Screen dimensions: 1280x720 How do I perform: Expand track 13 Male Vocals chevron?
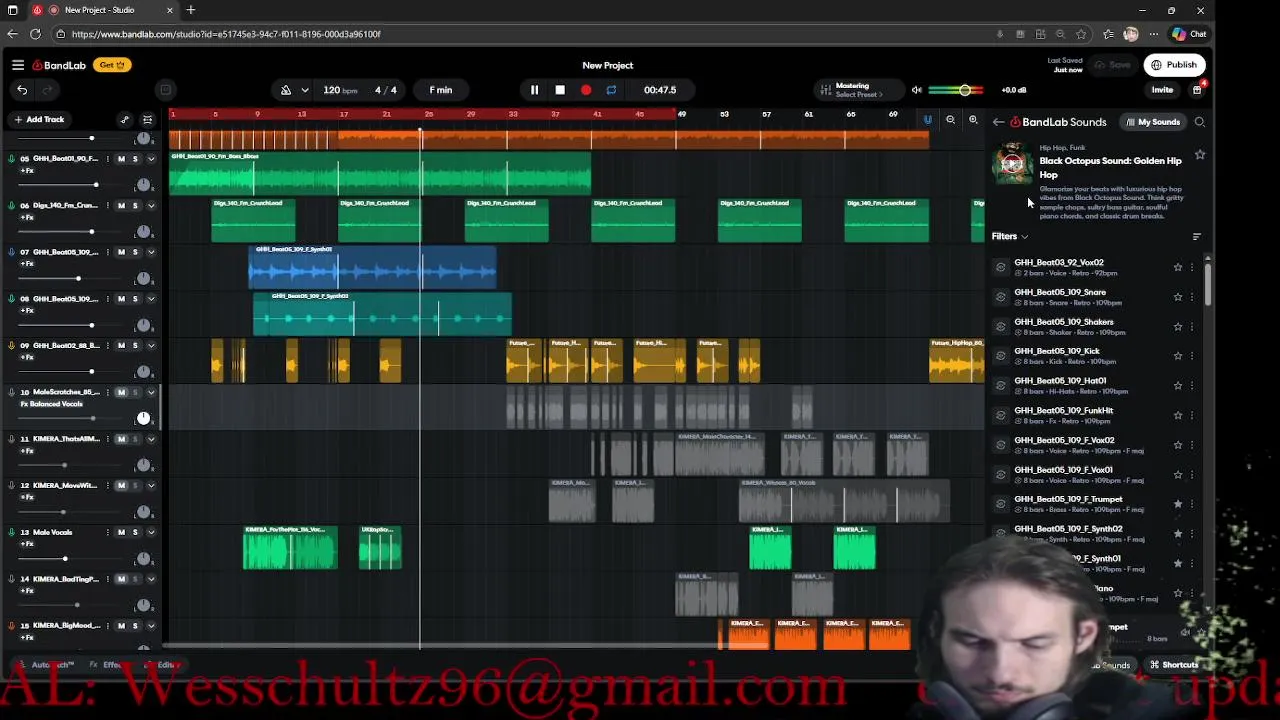[151, 532]
